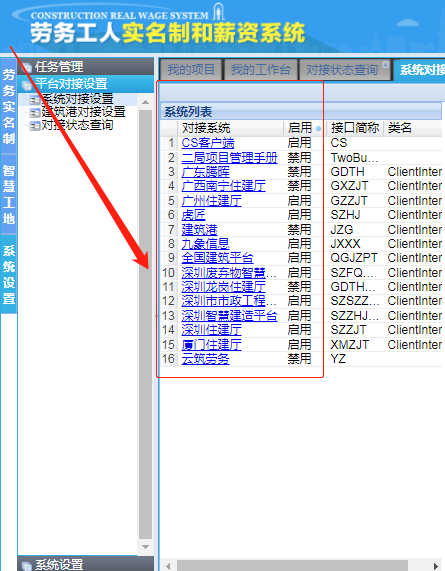Open the 深圳智慧建造平台 link

point(229,316)
